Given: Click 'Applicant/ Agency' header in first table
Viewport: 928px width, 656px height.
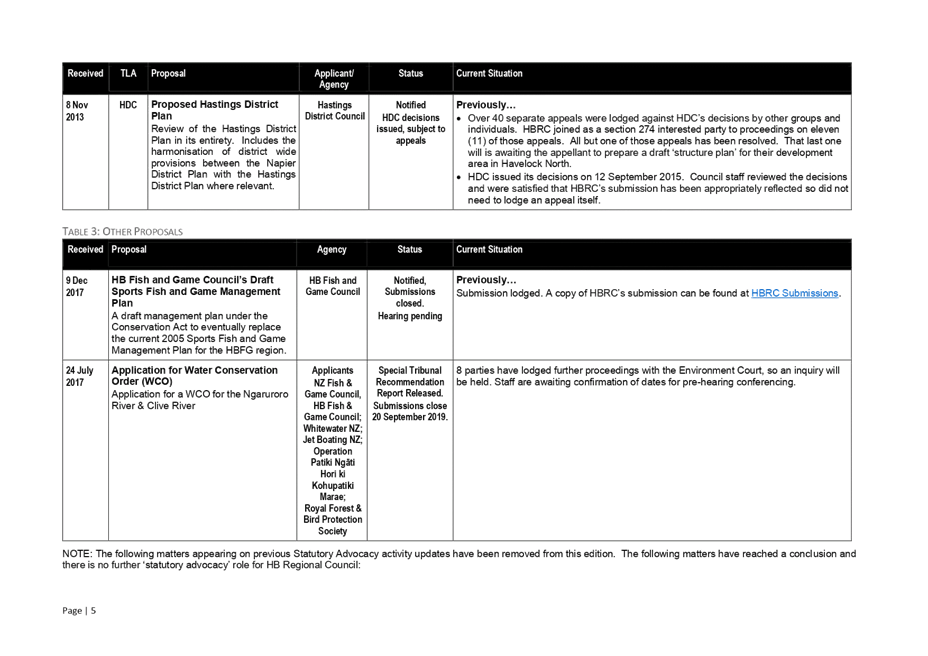Looking at the screenshot, I should 334,79.
